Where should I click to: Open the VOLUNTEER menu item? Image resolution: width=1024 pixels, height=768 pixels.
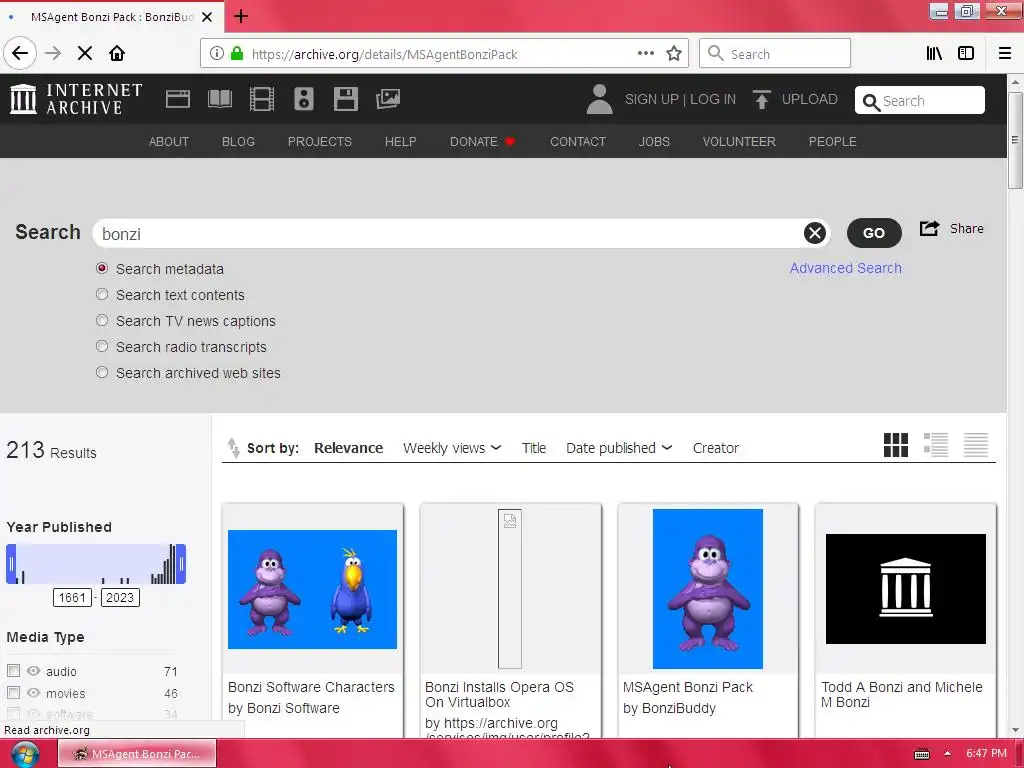[x=739, y=142]
